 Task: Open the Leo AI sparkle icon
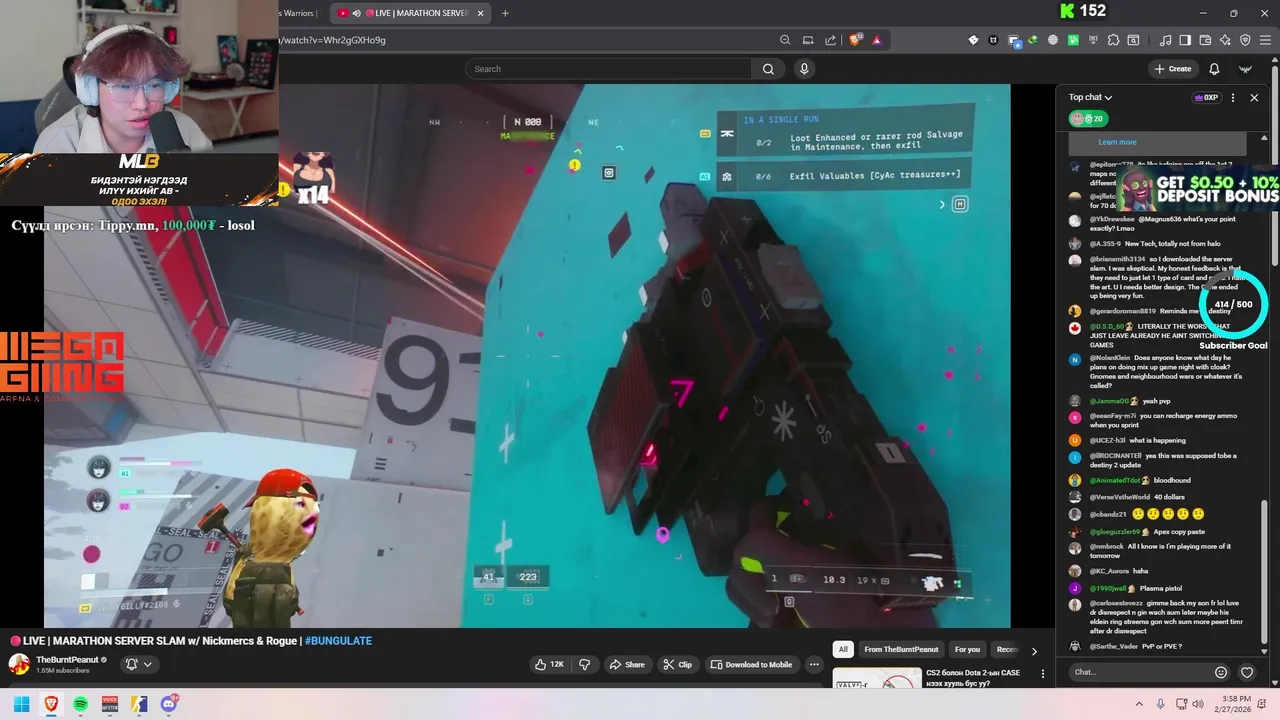1225,40
